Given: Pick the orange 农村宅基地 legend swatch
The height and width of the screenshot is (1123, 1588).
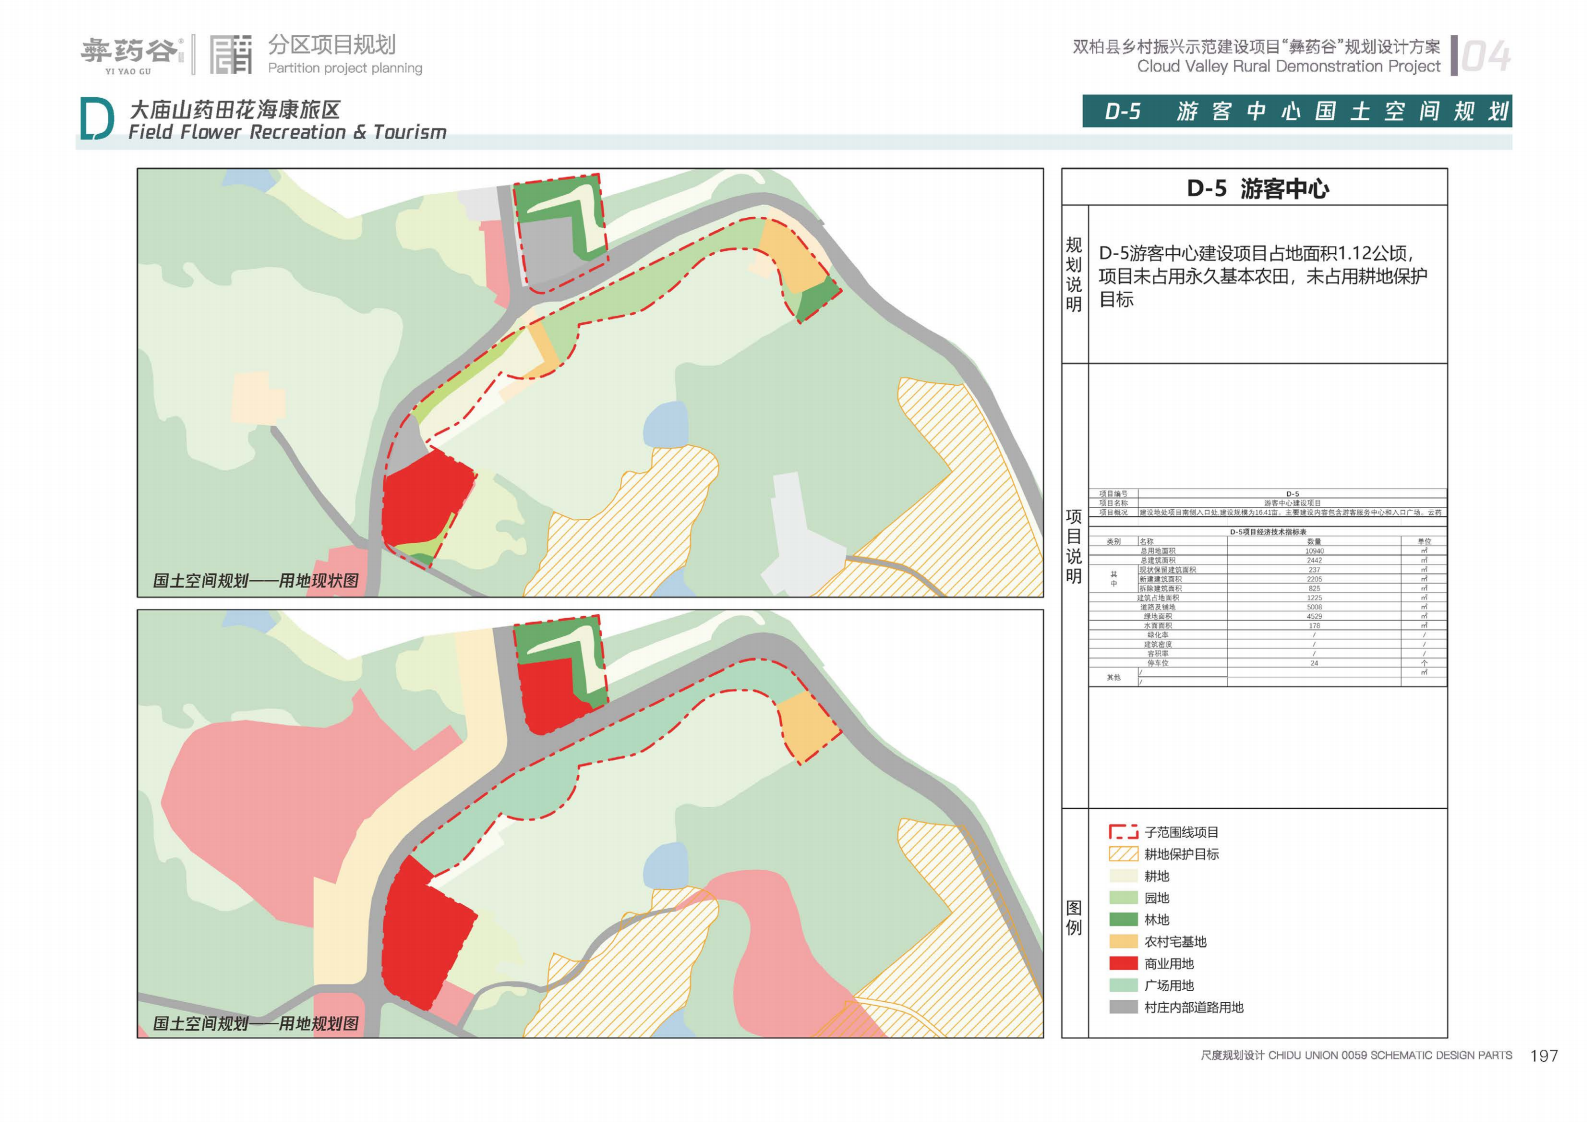Looking at the screenshot, I should [x=1123, y=941].
